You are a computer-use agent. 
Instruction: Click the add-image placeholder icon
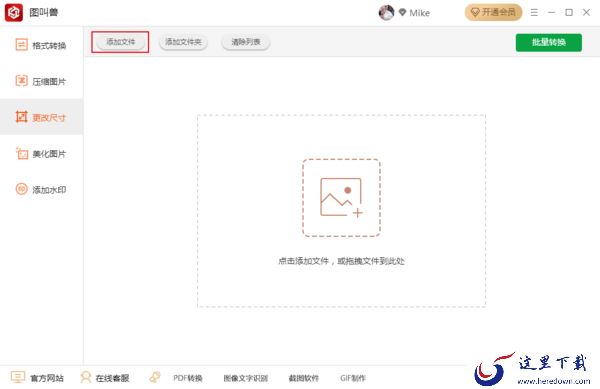(x=341, y=198)
